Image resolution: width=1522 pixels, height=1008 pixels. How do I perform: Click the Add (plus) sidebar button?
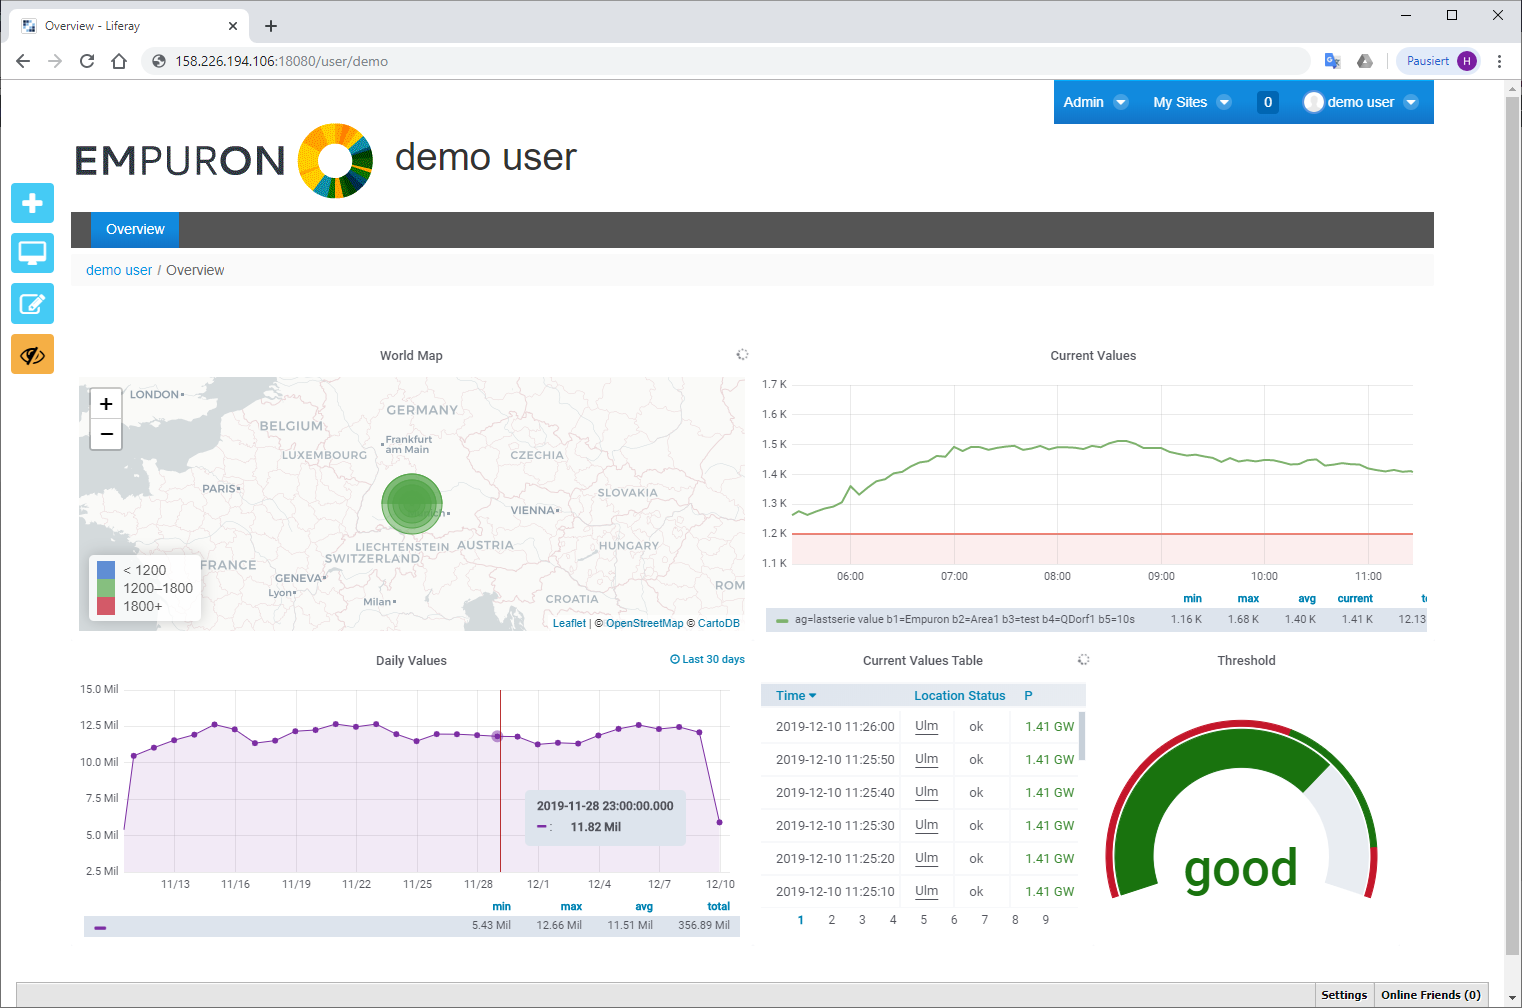tap(32, 203)
